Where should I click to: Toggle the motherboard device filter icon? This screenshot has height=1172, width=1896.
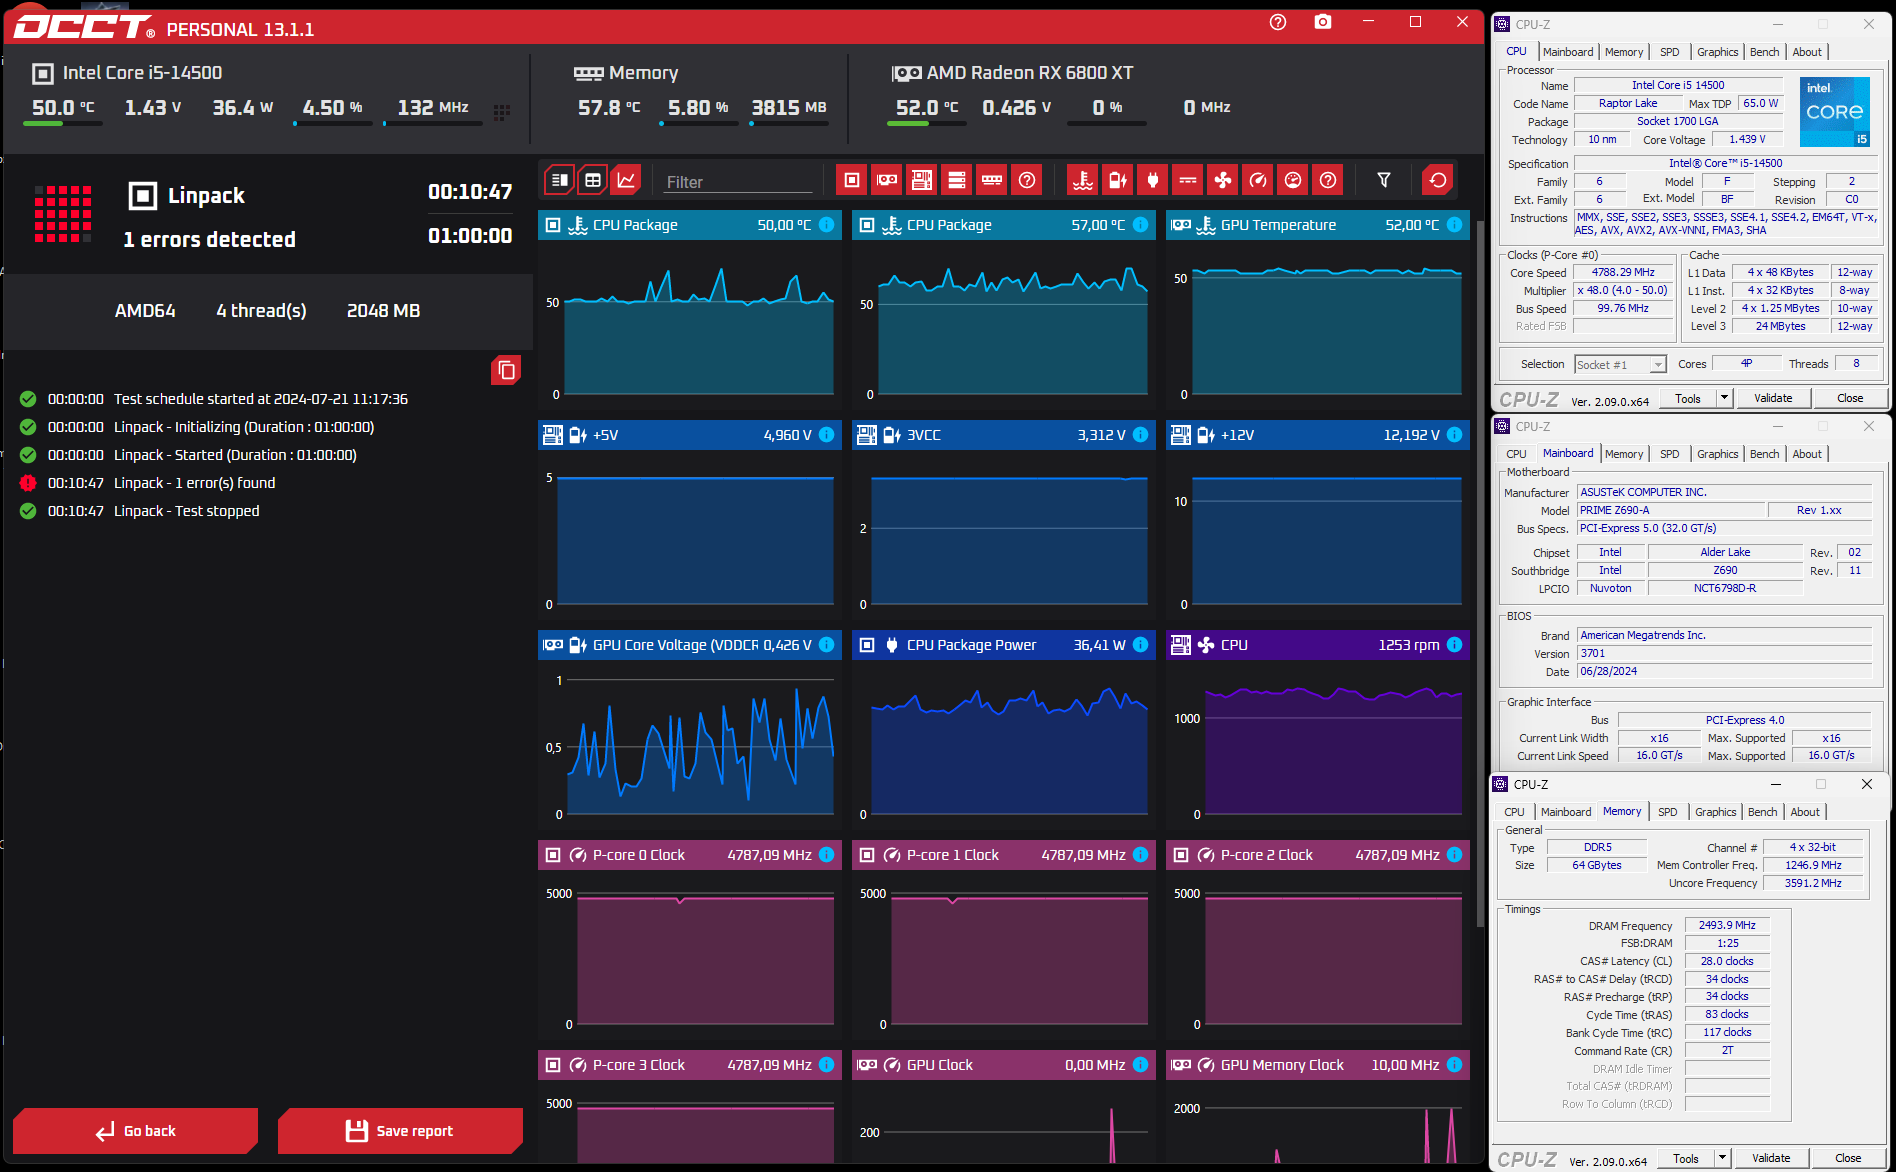point(922,180)
